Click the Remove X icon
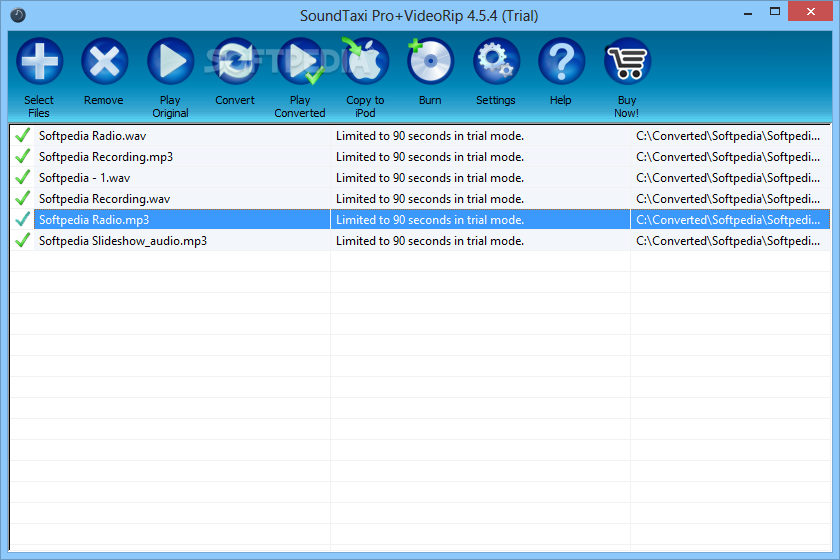 click(104, 61)
